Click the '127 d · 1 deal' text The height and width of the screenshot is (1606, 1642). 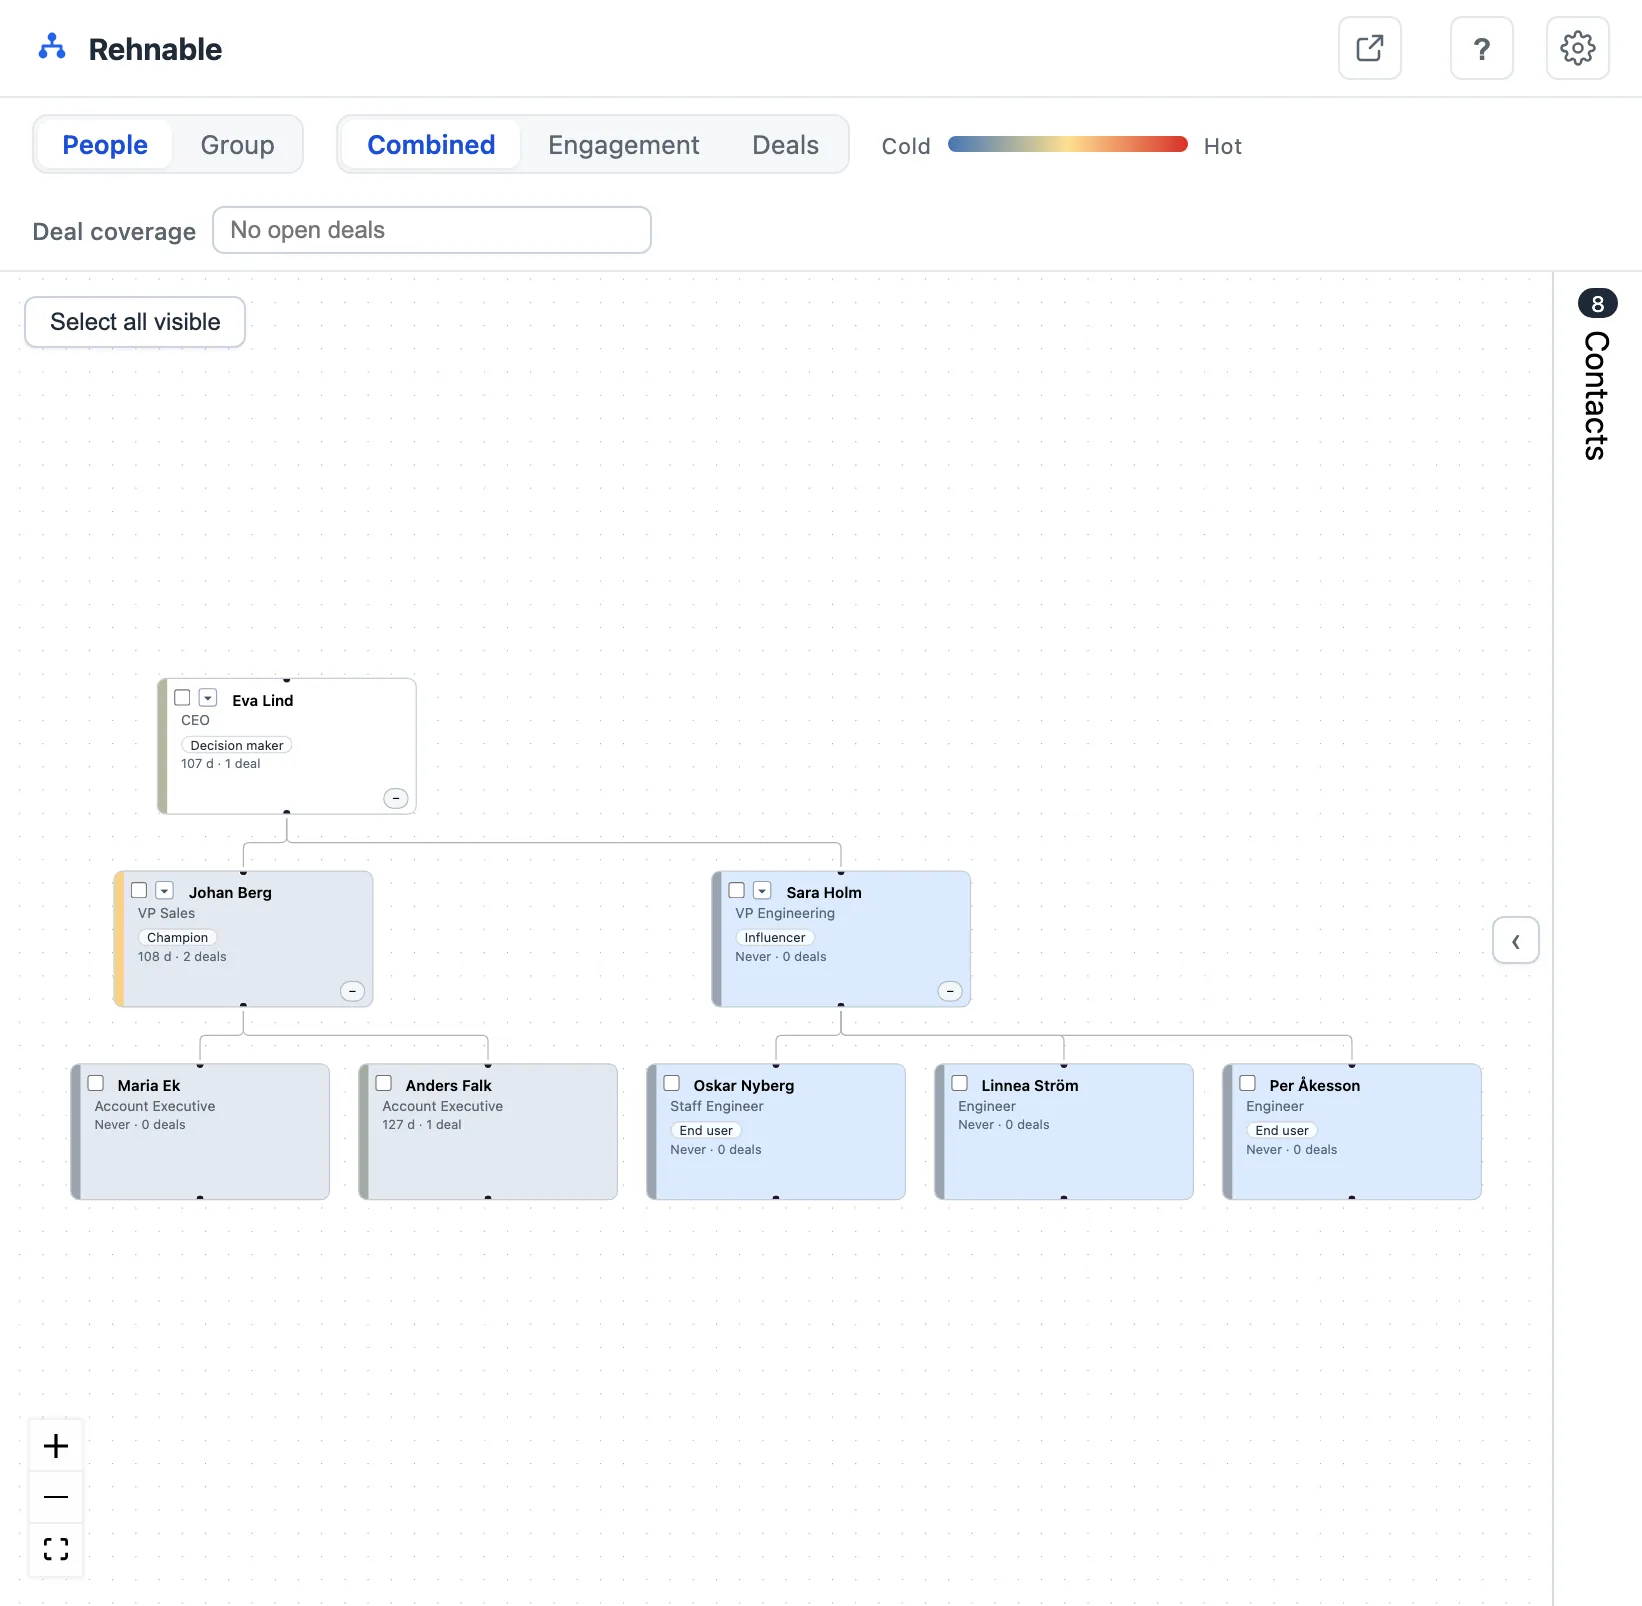[422, 1125]
